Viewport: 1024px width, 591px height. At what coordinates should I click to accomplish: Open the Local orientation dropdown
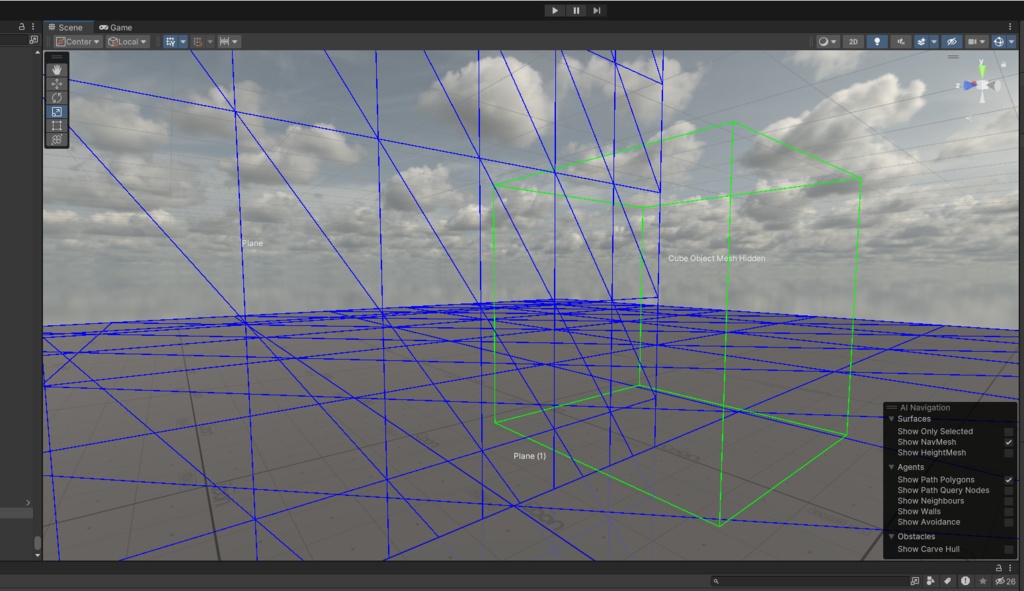[x=127, y=41]
